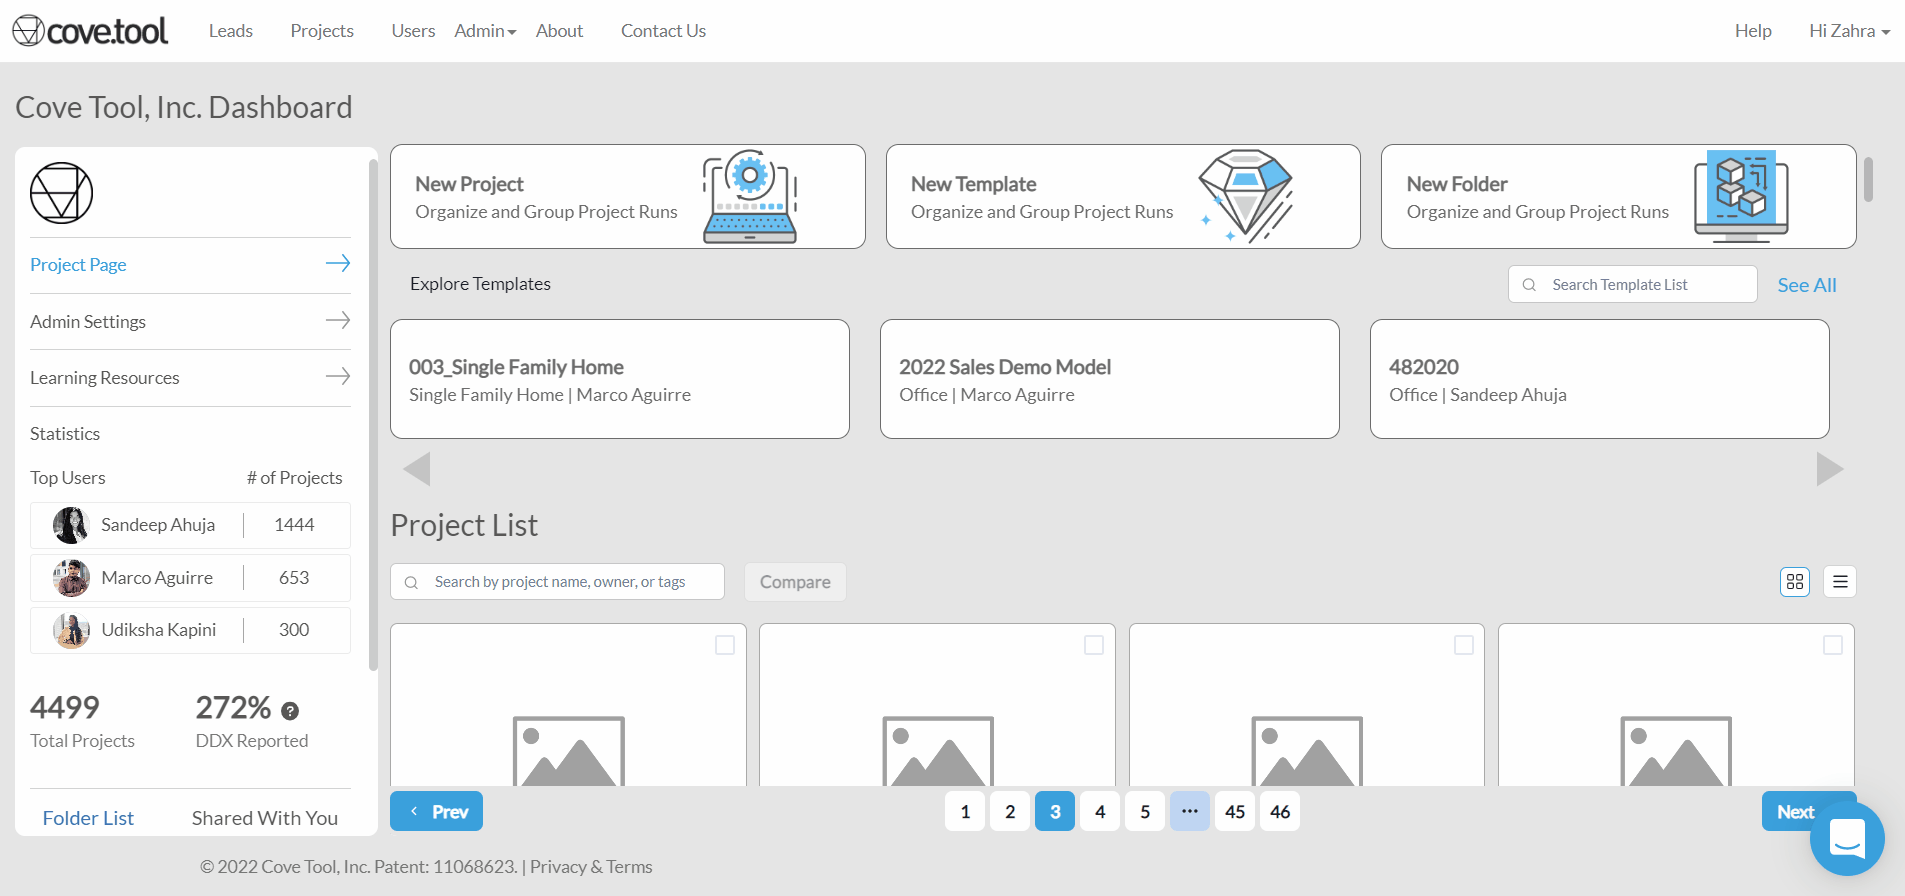Click the DDX Reported help question icon

point(290,711)
